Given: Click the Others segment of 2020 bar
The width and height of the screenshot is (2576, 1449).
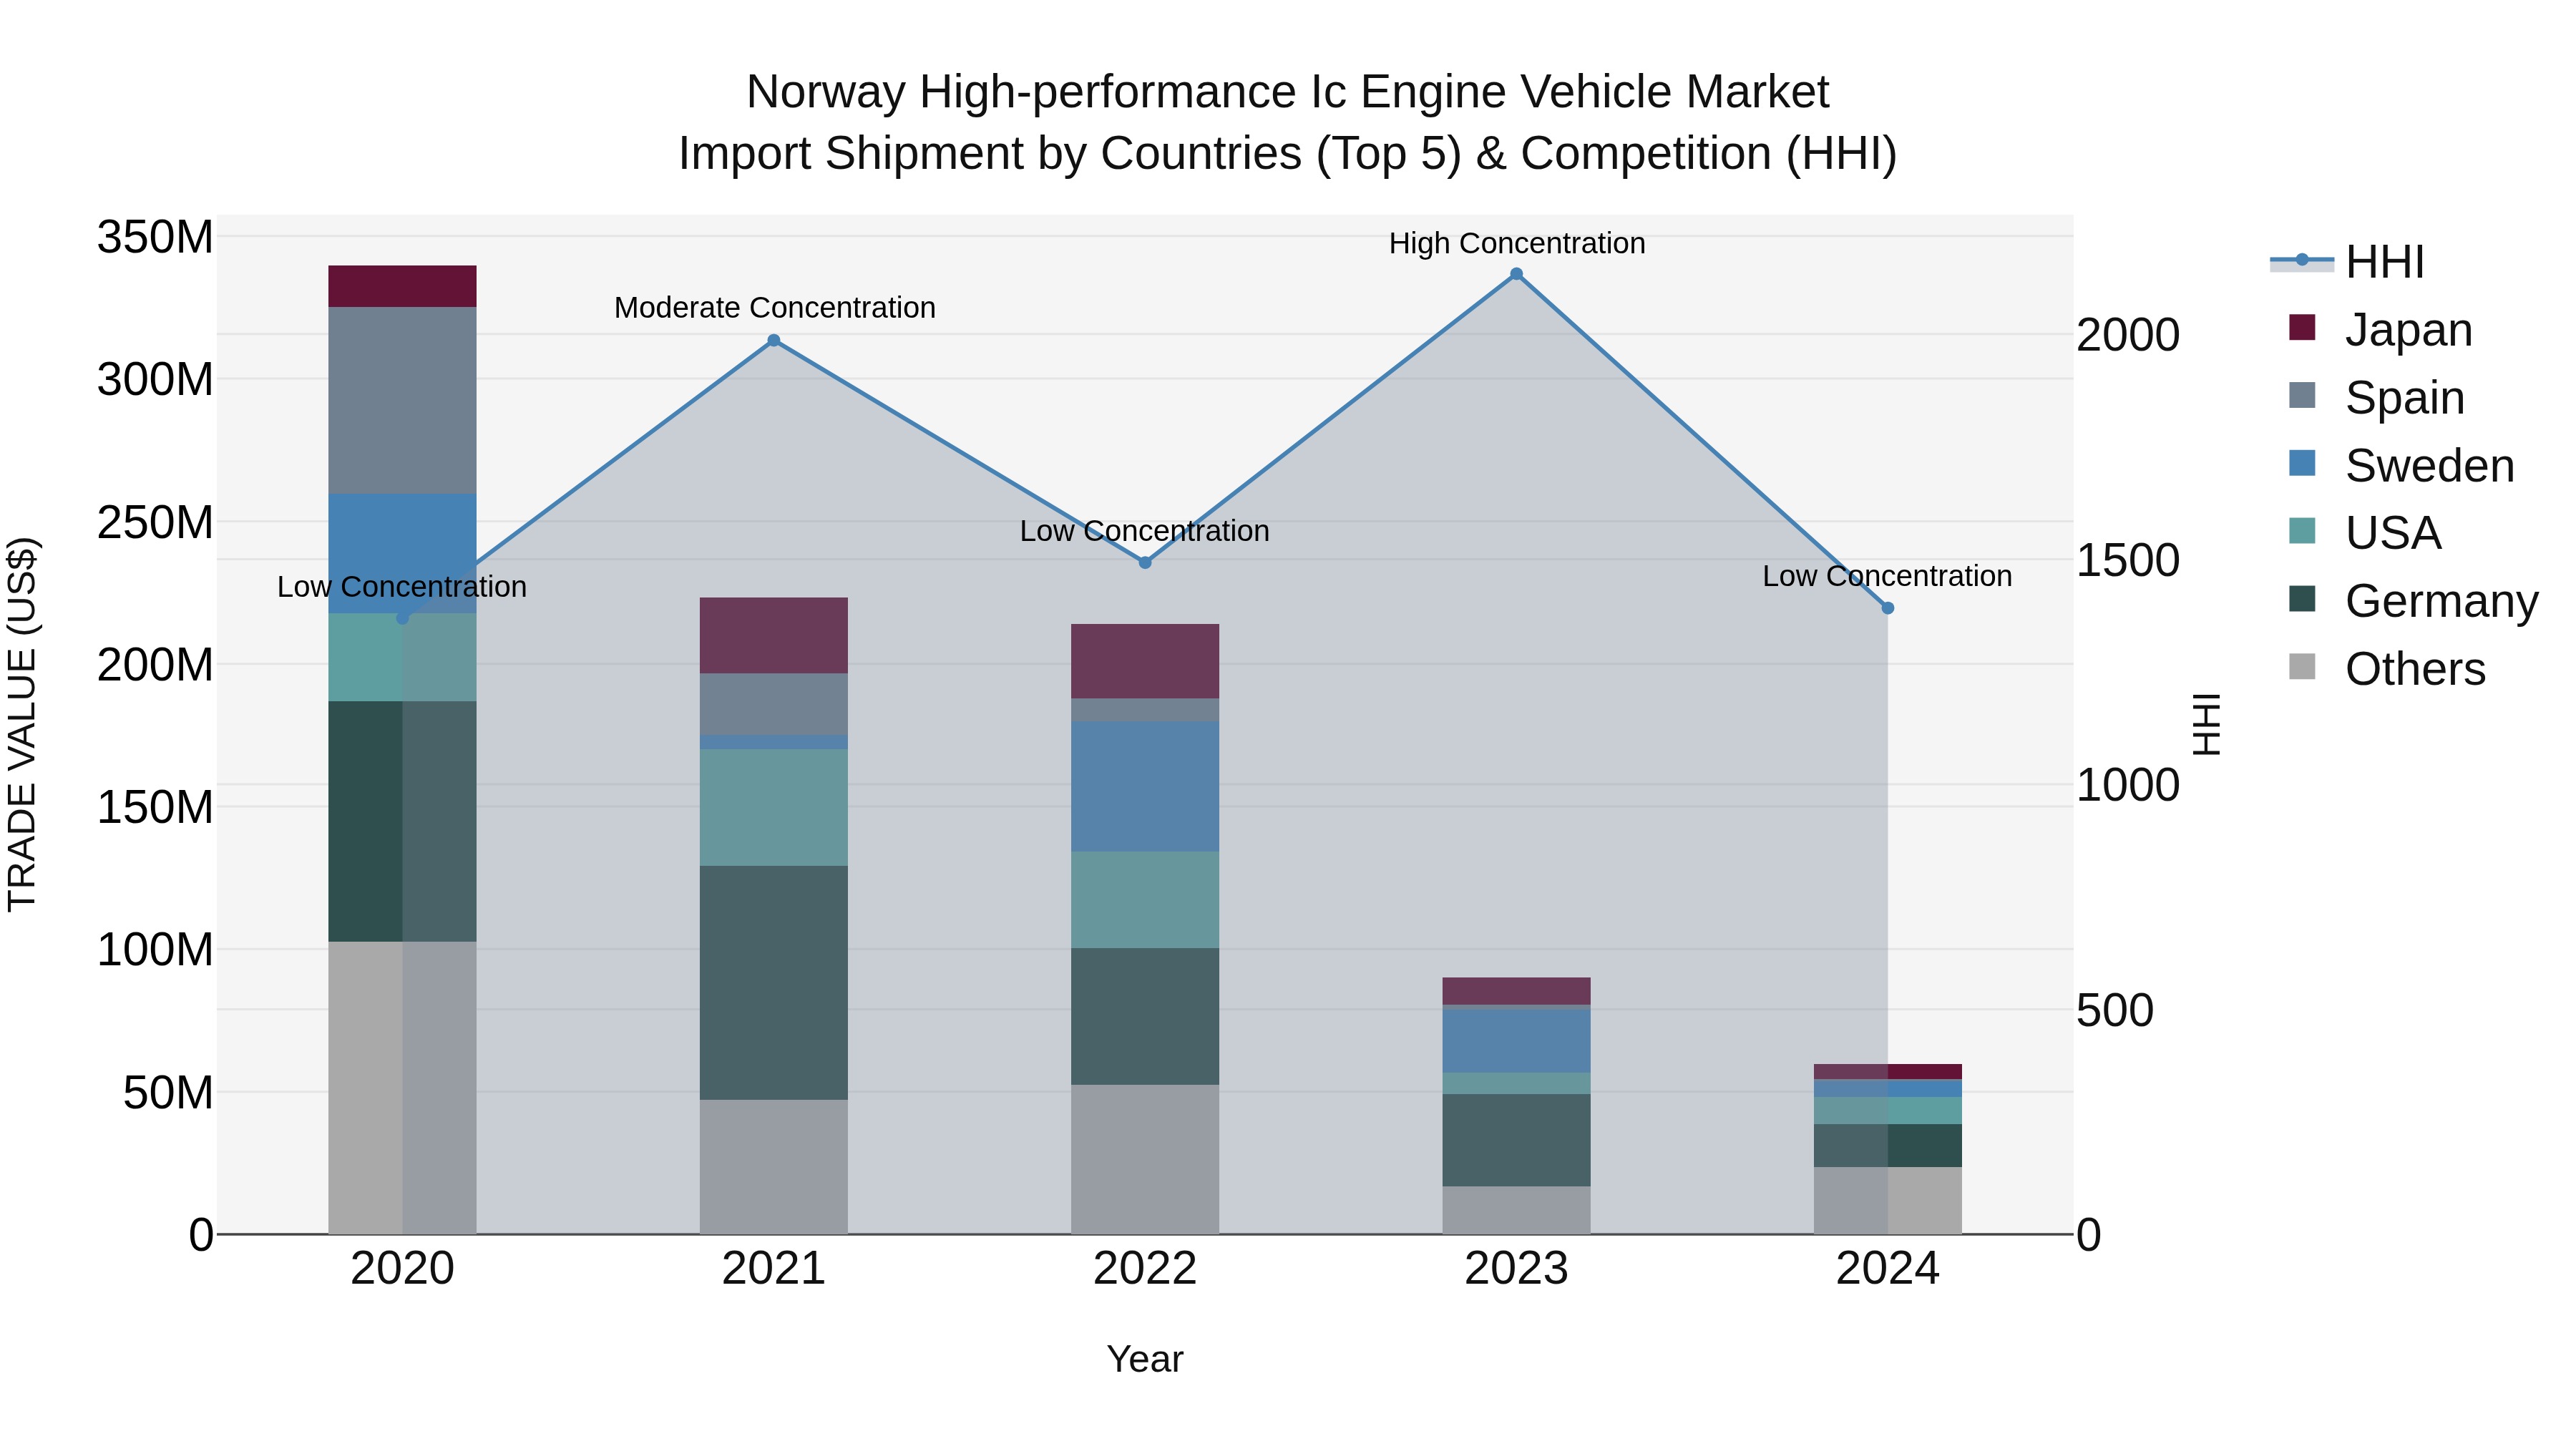Looking at the screenshot, I should 402,1088.
